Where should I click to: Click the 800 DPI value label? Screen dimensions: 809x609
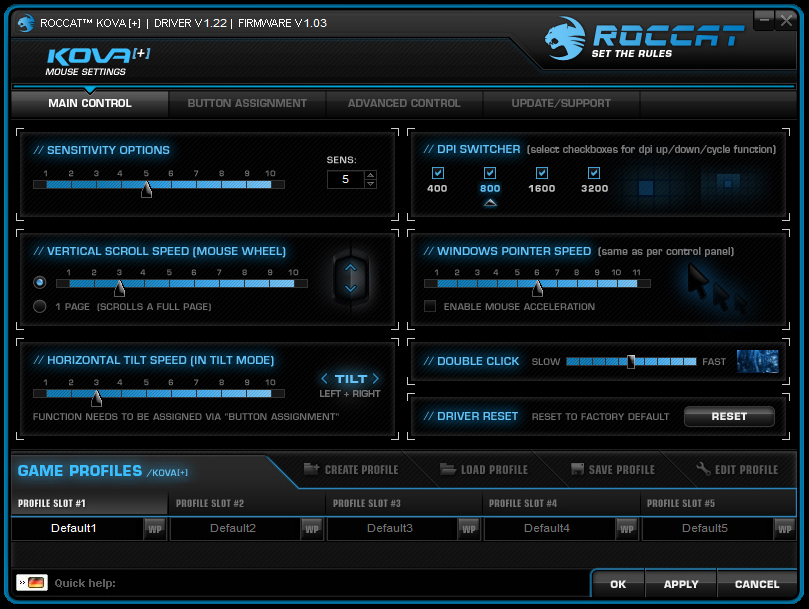490,188
